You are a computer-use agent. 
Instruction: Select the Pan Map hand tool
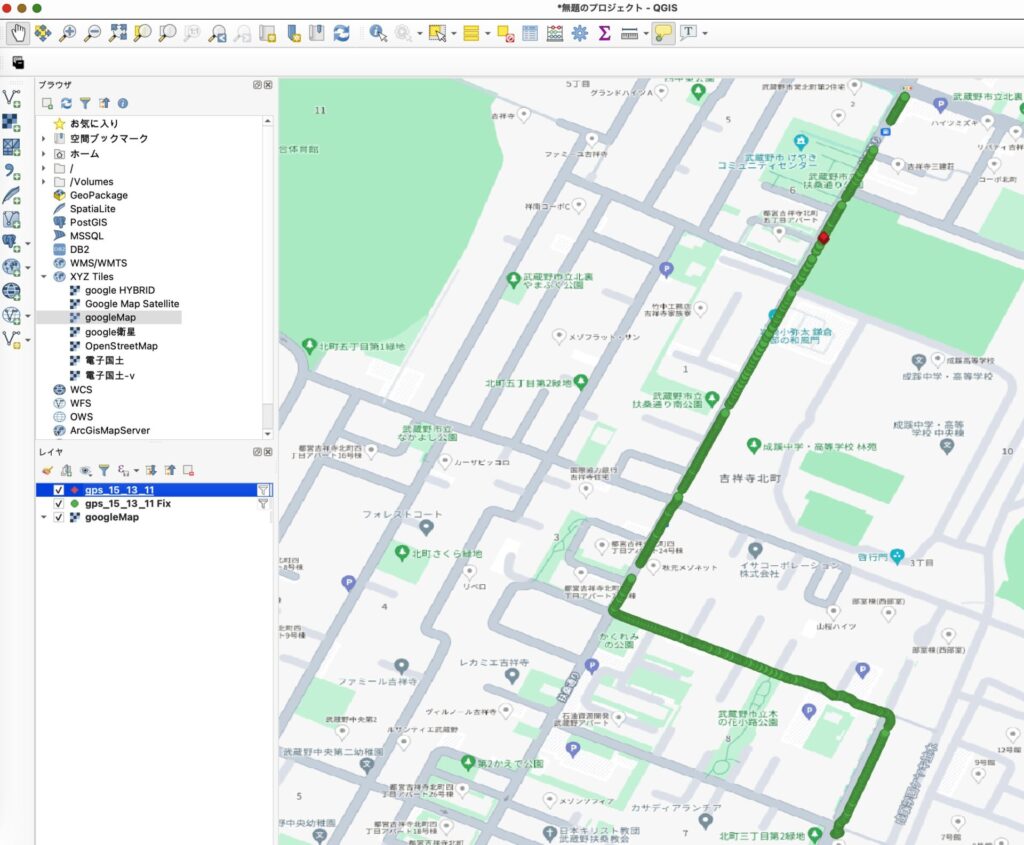point(18,33)
